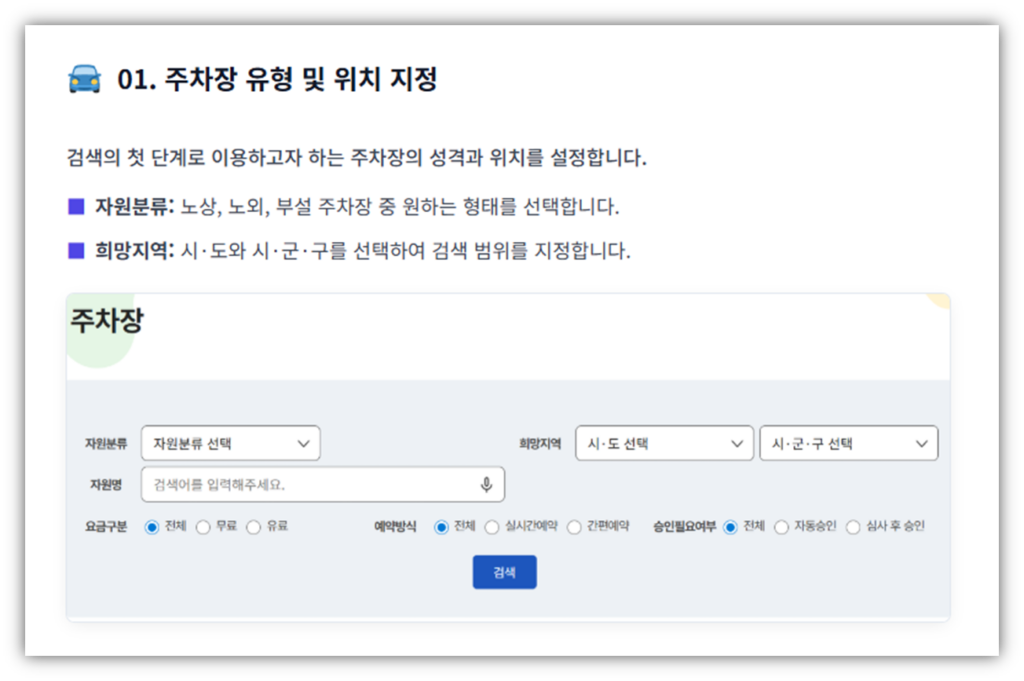Select 전체 under 예약방식
This screenshot has width=1024, height=681.
point(441,527)
